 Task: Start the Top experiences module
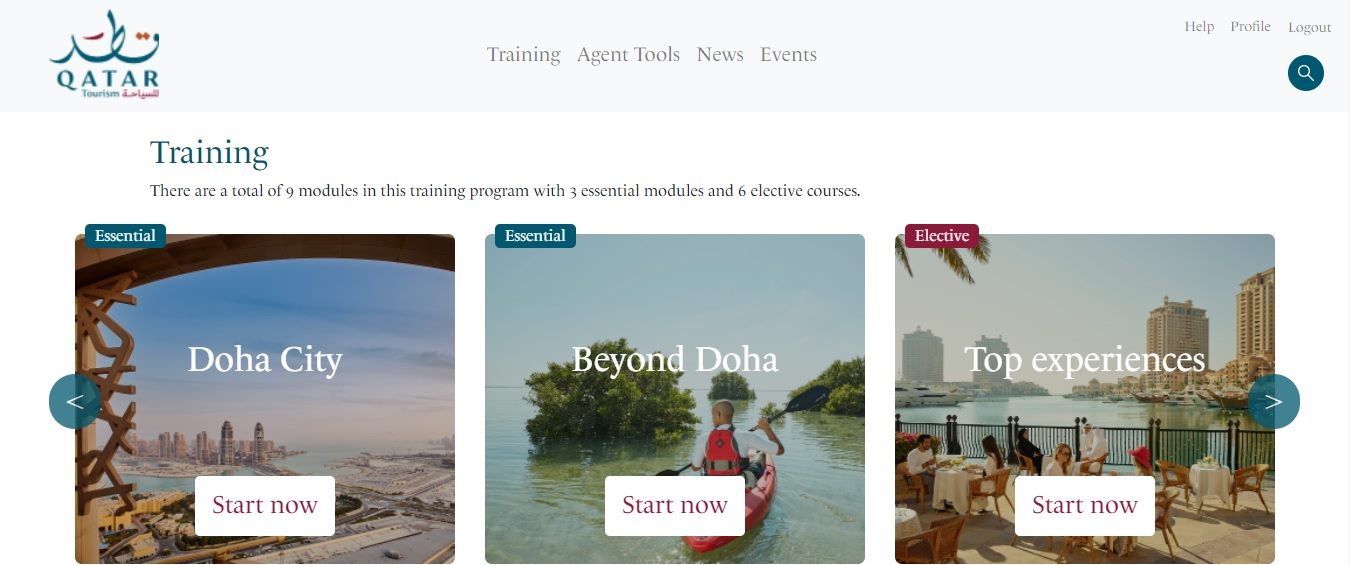point(1084,505)
